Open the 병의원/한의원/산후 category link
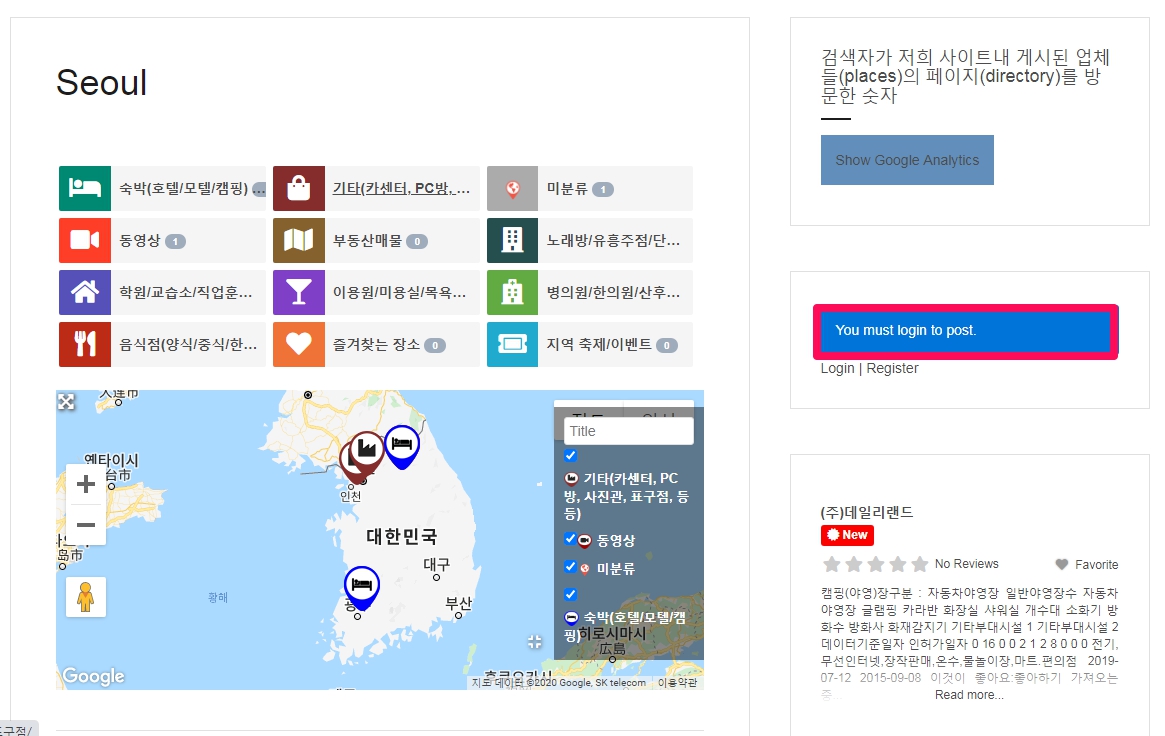1165x736 pixels. 613,293
